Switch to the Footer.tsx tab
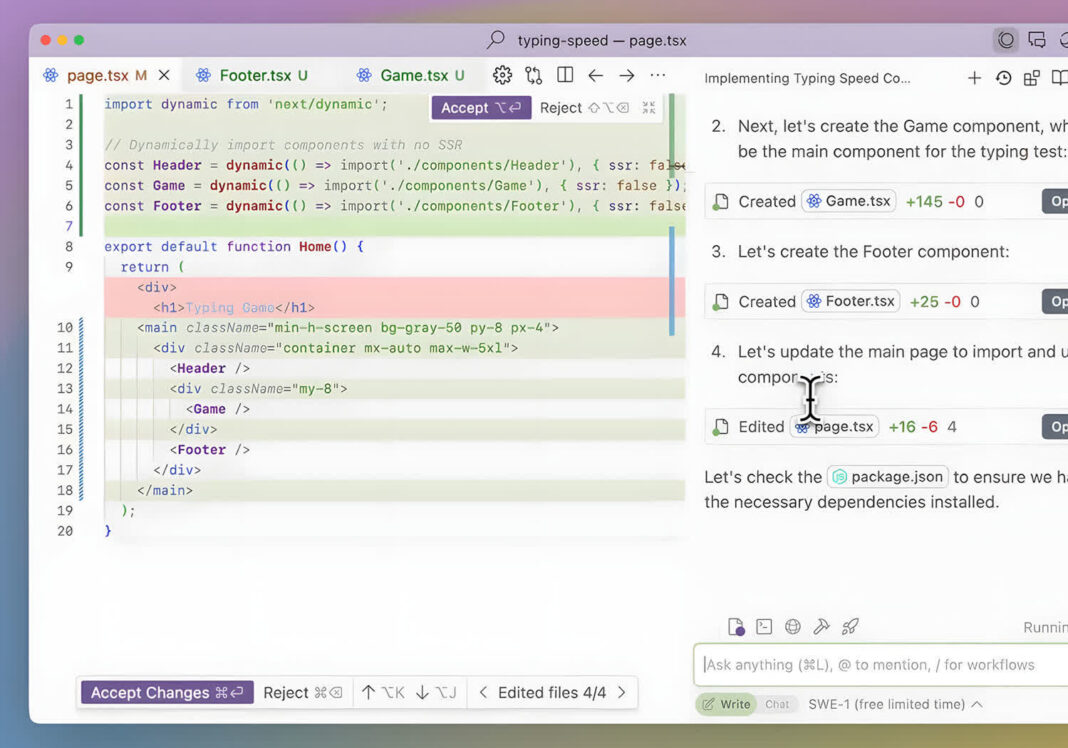The height and width of the screenshot is (748, 1068). tap(255, 75)
